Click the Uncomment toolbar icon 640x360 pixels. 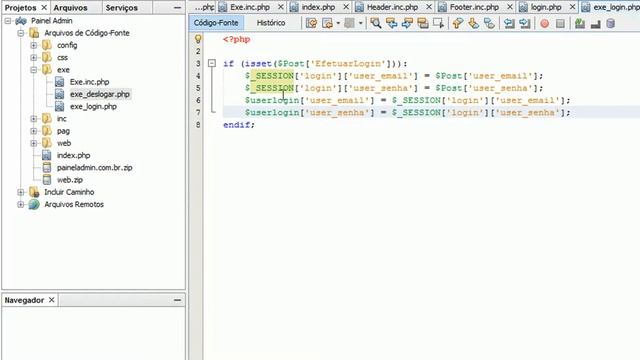pyautogui.click(x=596, y=23)
